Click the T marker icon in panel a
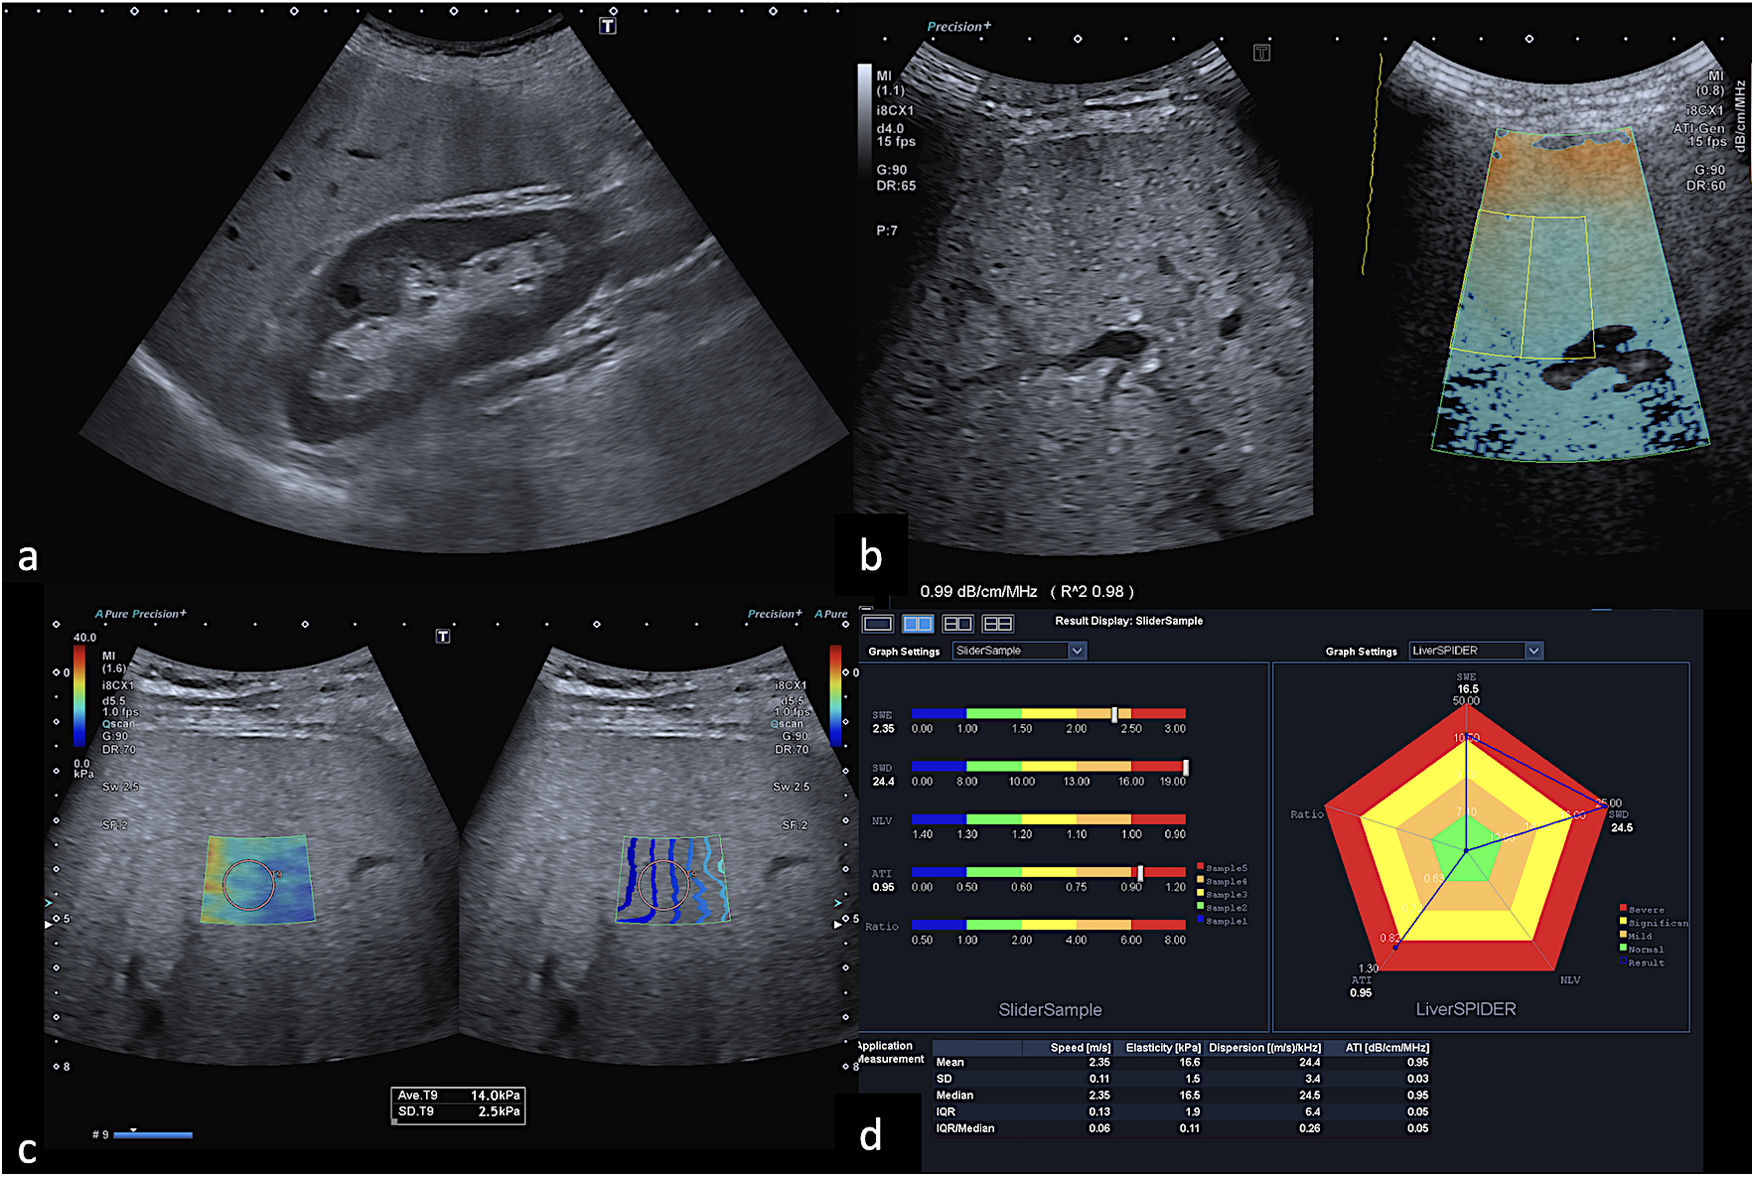The image size is (1755, 1177). point(608,26)
